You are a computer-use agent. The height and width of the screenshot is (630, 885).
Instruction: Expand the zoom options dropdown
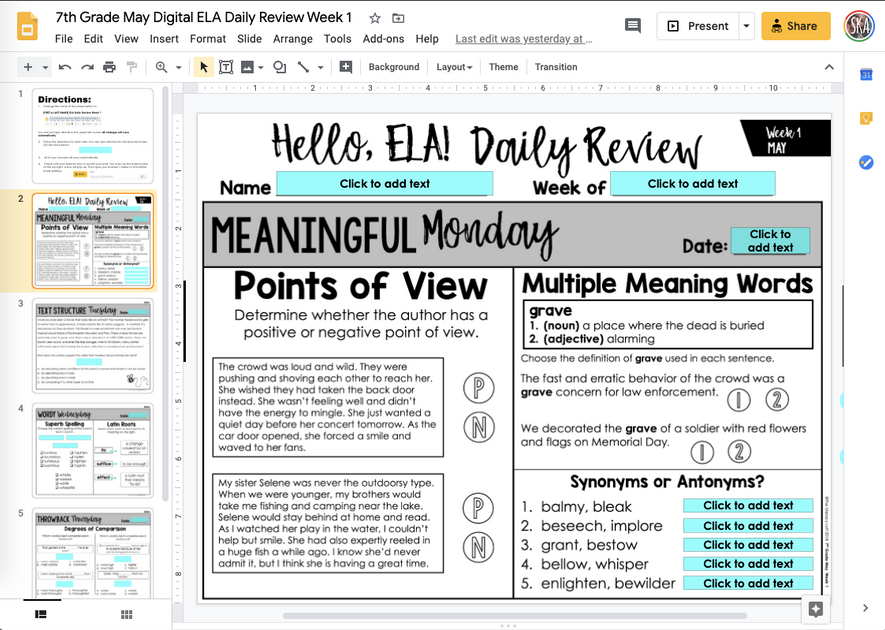click(179, 67)
